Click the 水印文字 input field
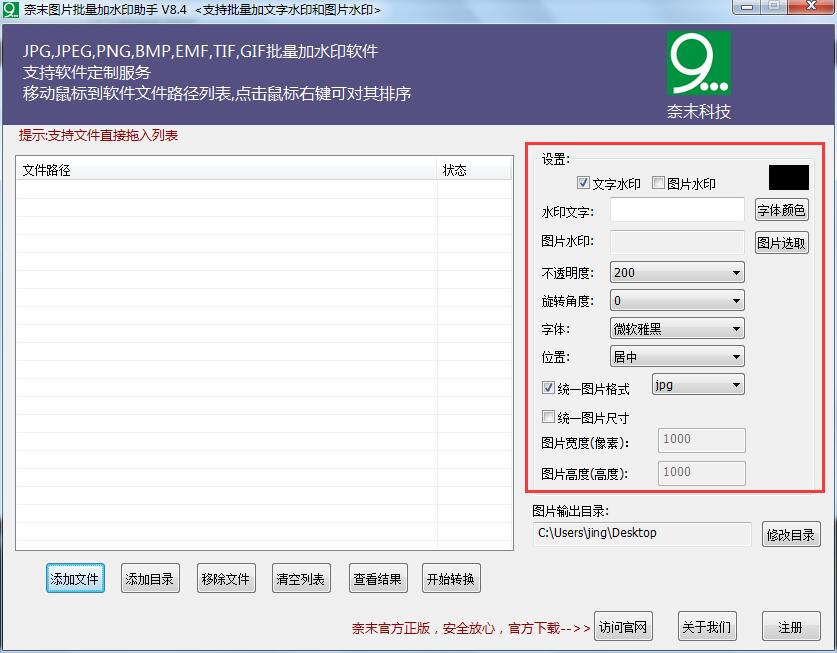The height and width of the screenshot is (653, 837). coord(677,210)
